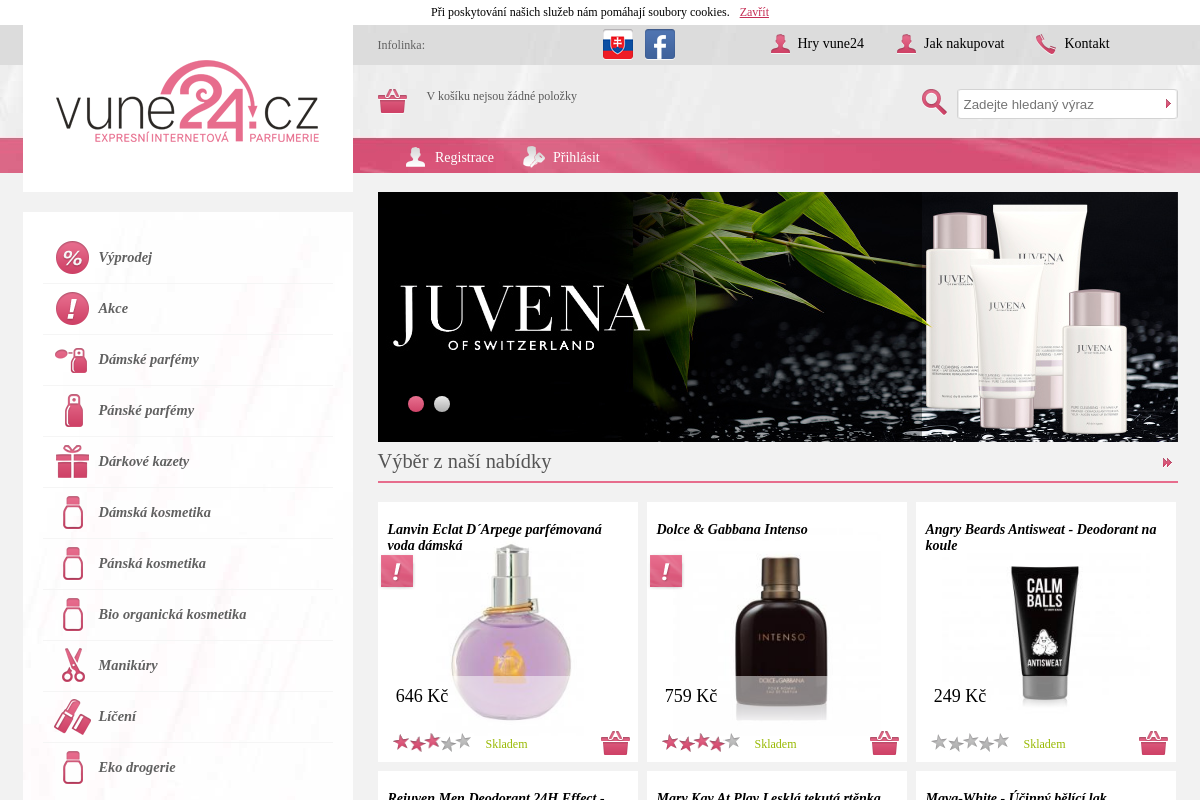
Task: Click the magnifying glass search icon
Action: click(x=934, y=102)
